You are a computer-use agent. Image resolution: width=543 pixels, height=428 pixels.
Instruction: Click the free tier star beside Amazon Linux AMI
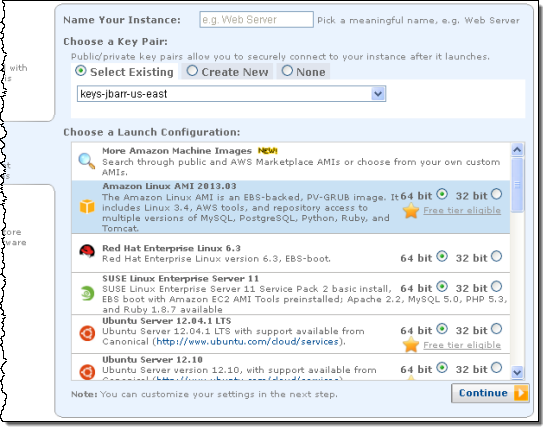tap(411, 211)
